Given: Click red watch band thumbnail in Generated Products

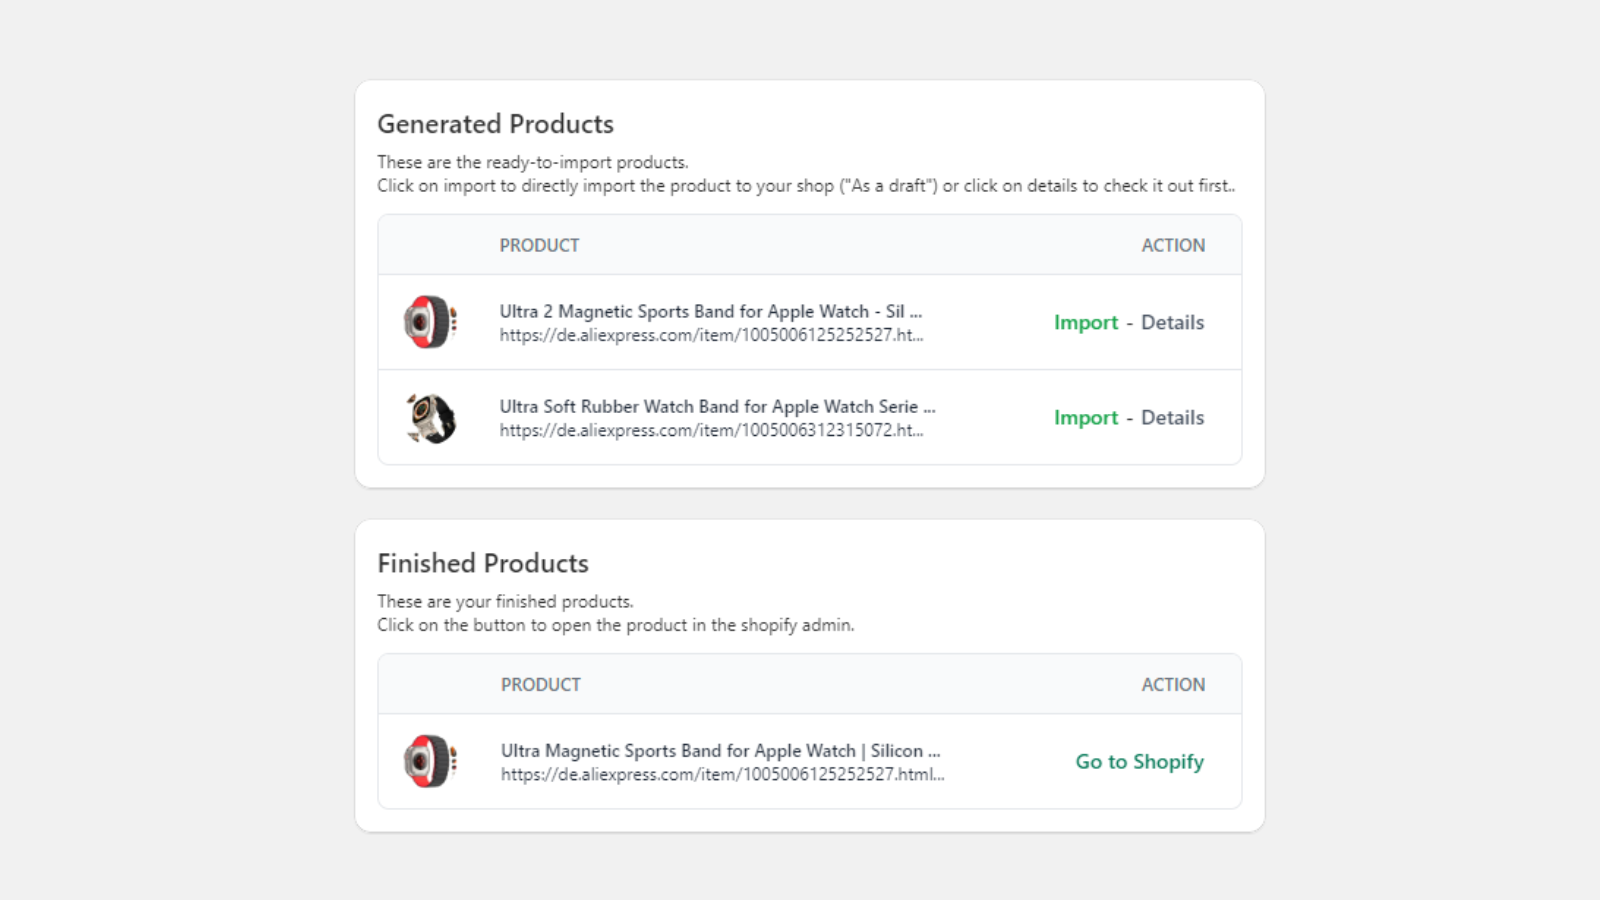Looking at the screenshot, I should point(430,322).
